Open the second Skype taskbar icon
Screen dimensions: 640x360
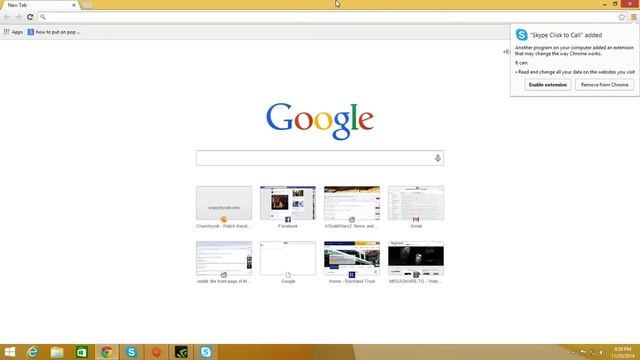[206, 352]
